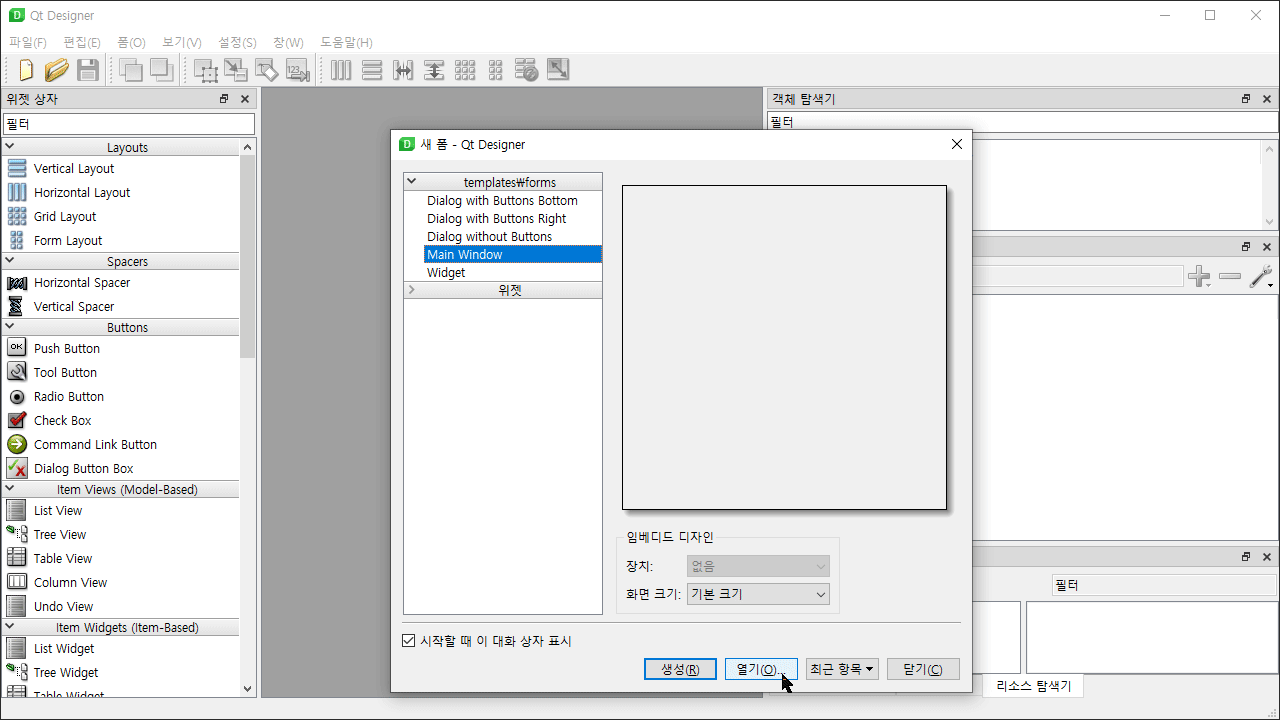Collapse the Layouts category
Viewport: 1280px width, 720px height.
pyautogui.click(x=10, y=147)
